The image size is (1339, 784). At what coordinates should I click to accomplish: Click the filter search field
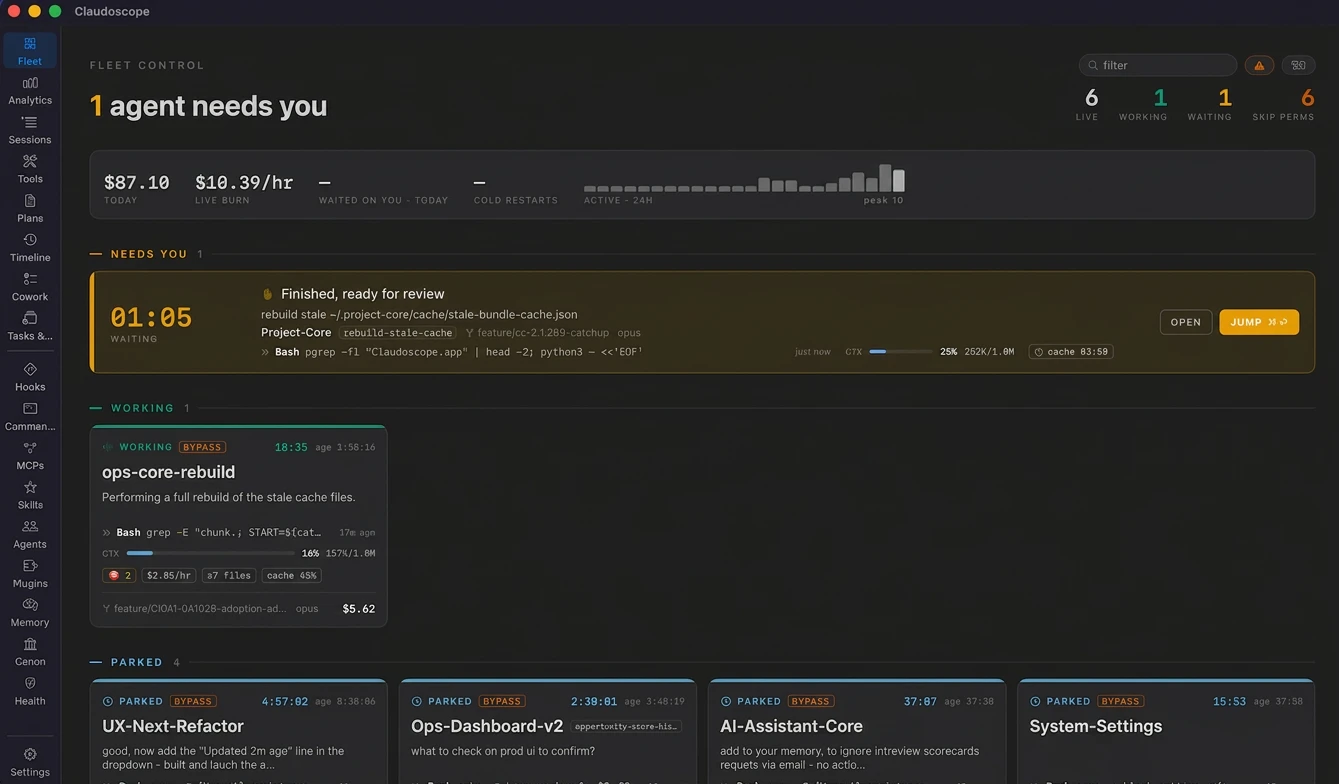click(x=1158, y=65)
